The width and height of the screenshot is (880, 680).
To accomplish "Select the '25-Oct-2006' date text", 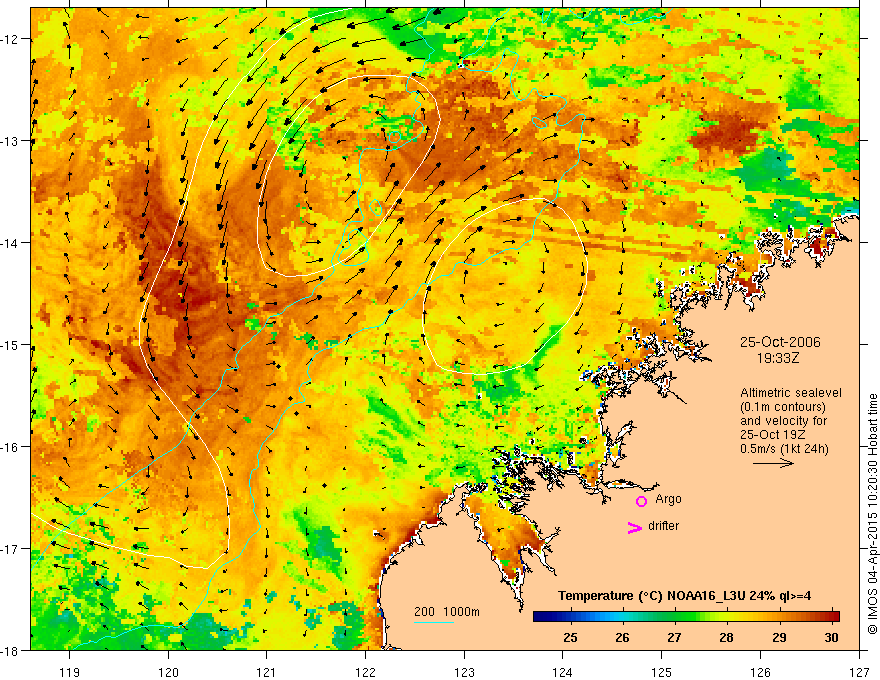I will coord(780,342).
